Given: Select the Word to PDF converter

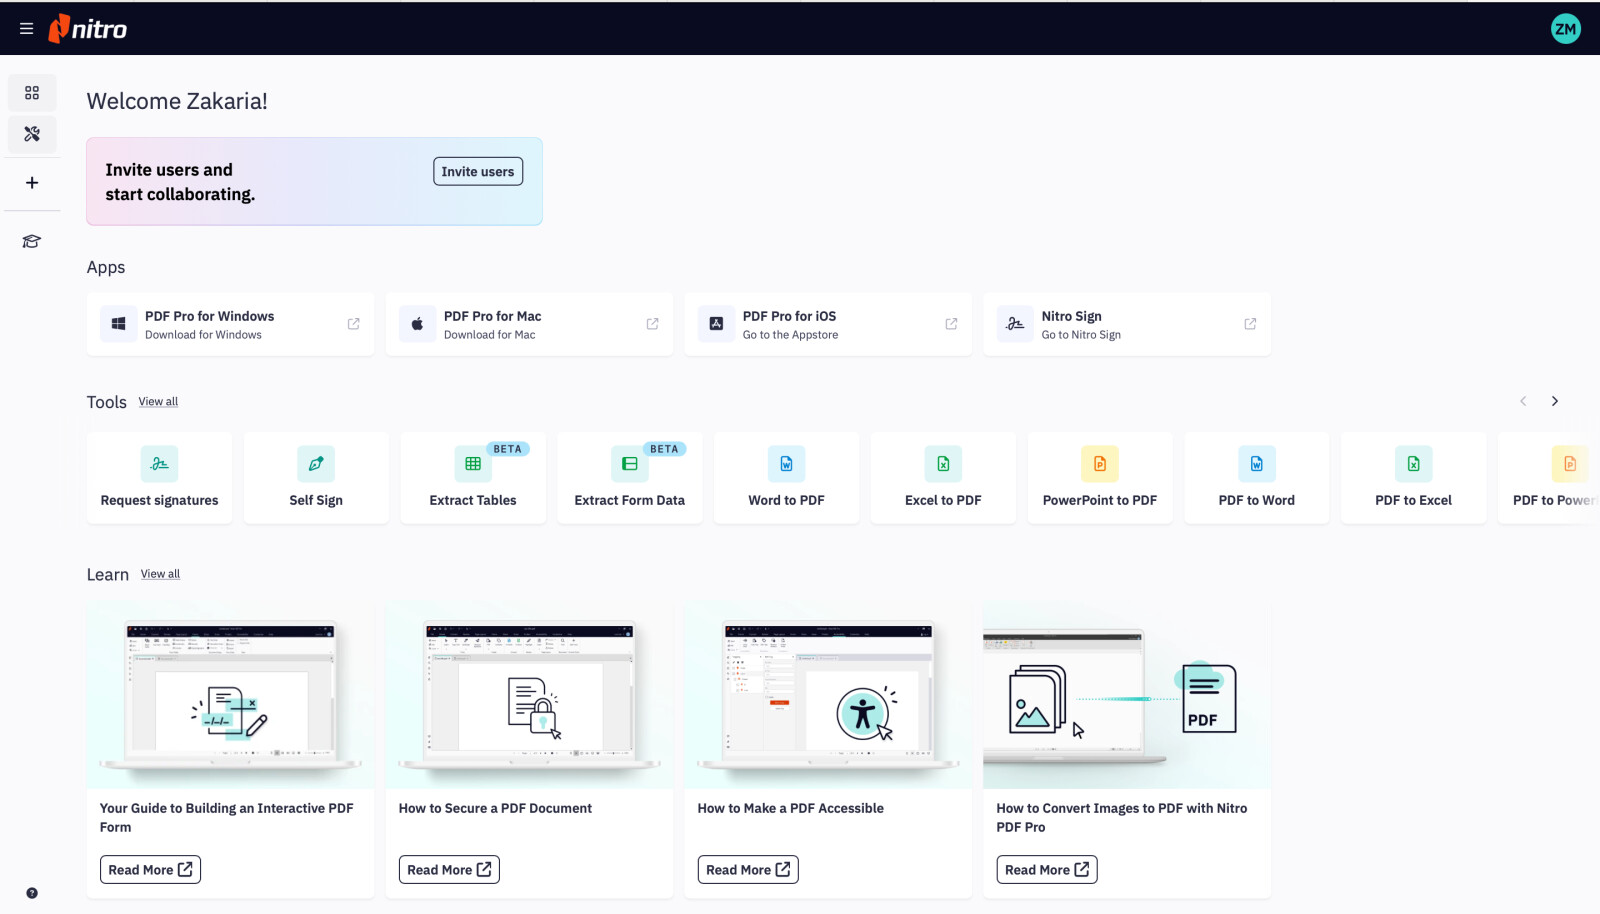Looking at the screenshot, I should tap(786, 478).
